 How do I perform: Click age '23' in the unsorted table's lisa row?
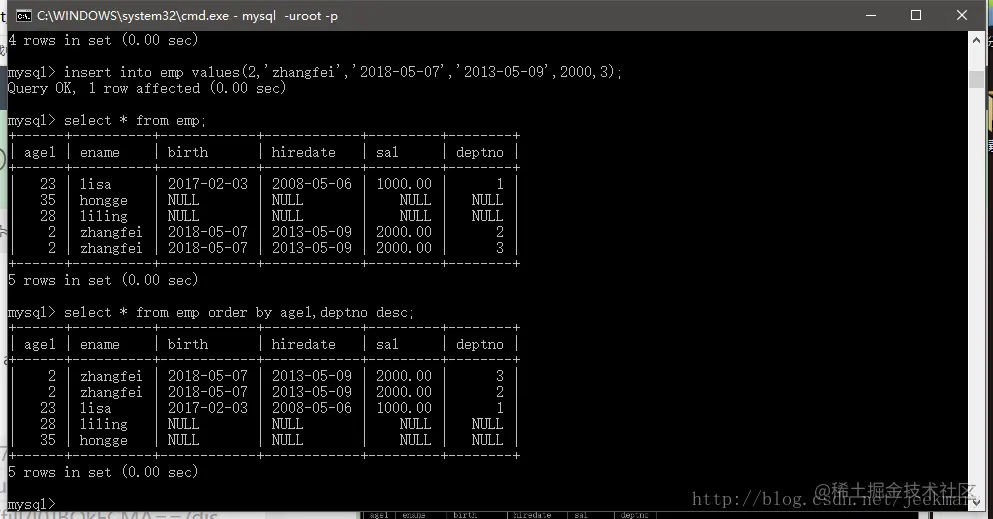(48, 184)
